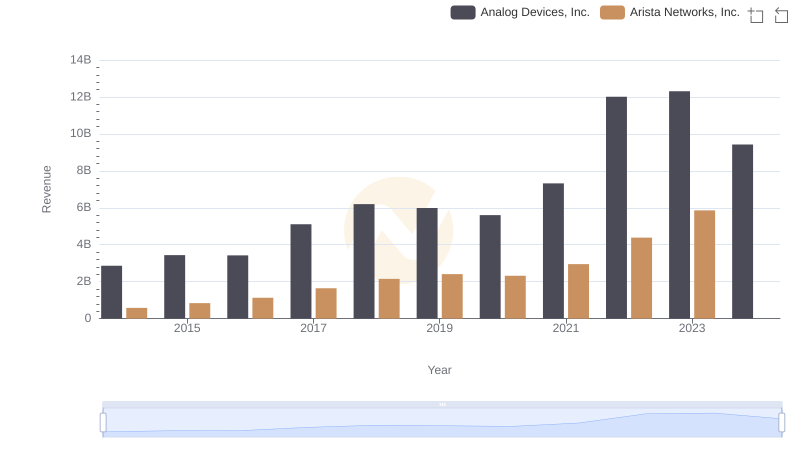This screenshot has height=461, width=800.
Task: Click the Analog Devices bar for 2016
Action: tap(238, 287)
